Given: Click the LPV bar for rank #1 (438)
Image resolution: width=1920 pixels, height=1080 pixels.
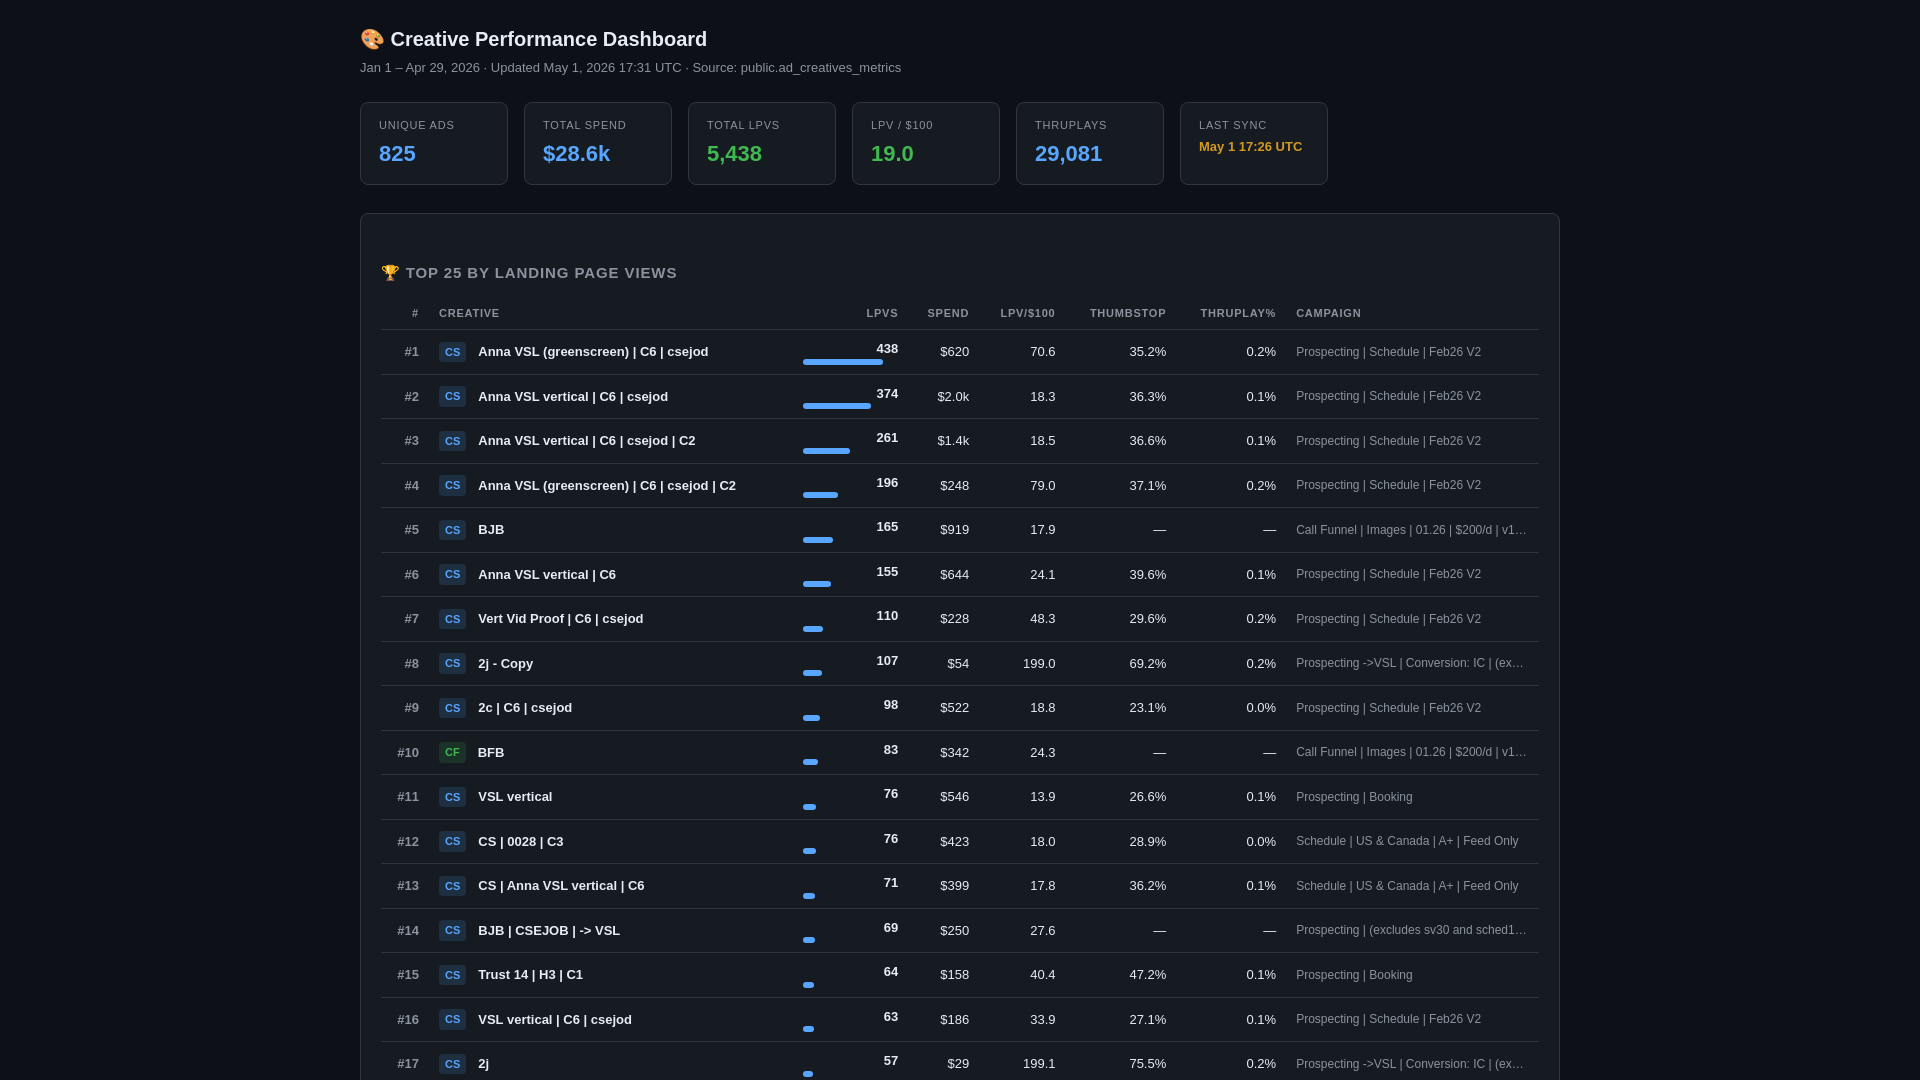Looking at the screenshot, I should [843, 362].
